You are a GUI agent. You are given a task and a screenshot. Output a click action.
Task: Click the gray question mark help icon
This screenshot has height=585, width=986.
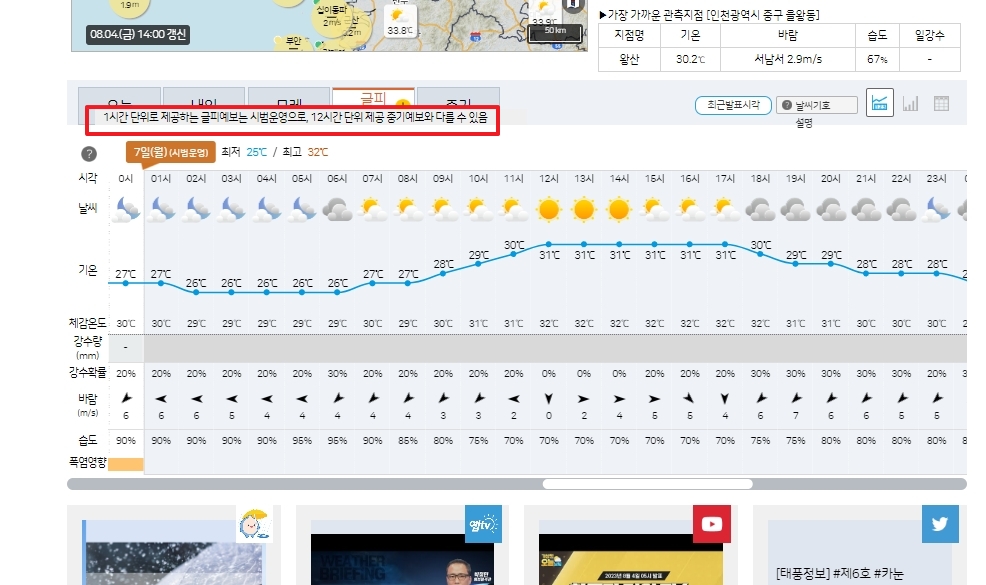point(88,153)
